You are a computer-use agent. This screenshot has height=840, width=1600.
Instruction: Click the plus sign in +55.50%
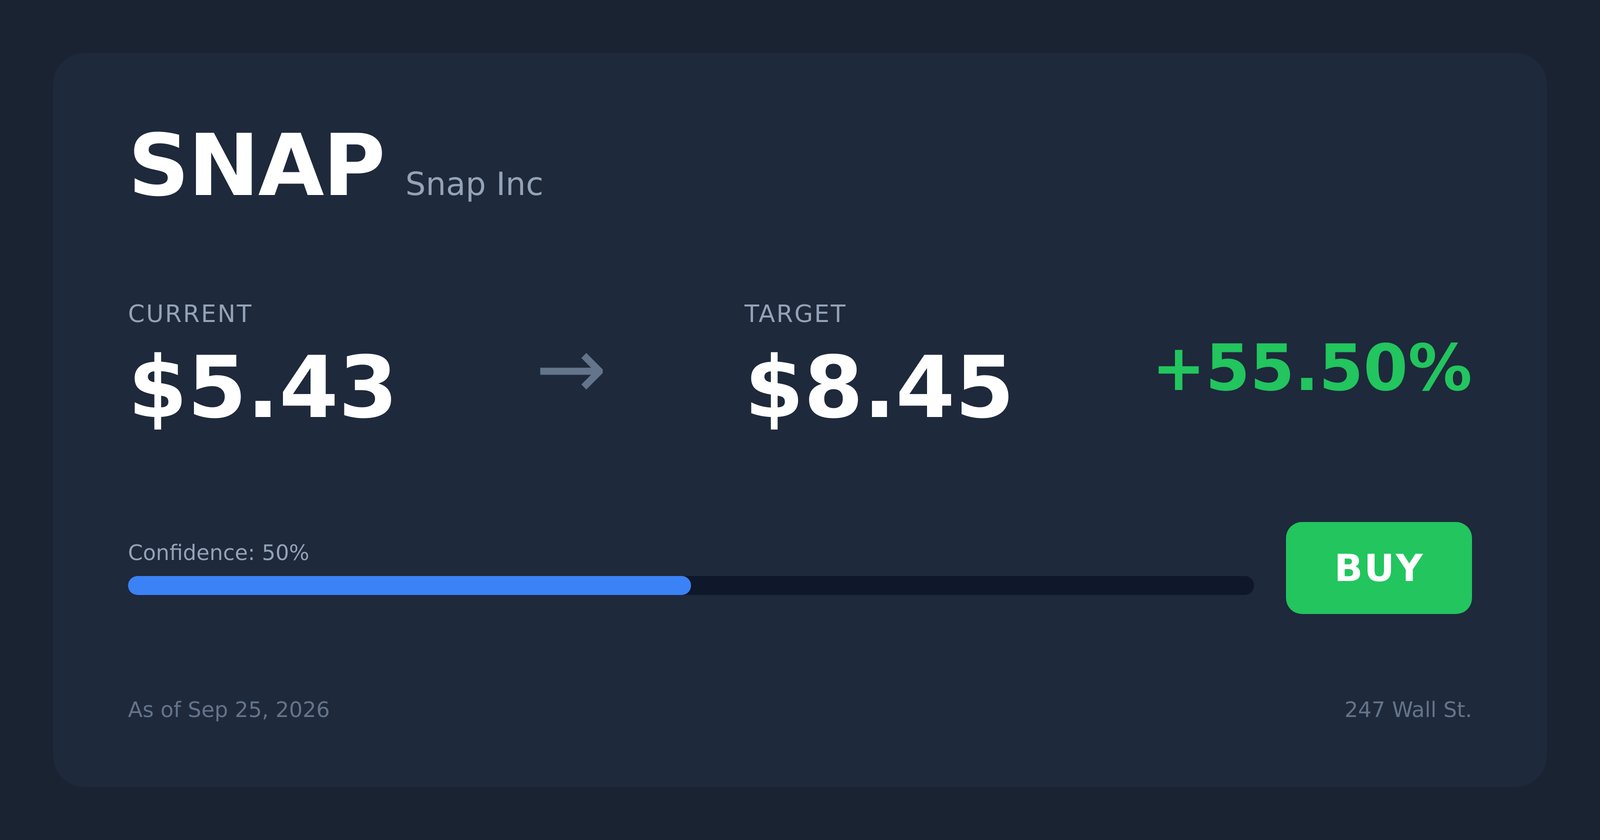pyautogui.click(x=1179, y=371)
